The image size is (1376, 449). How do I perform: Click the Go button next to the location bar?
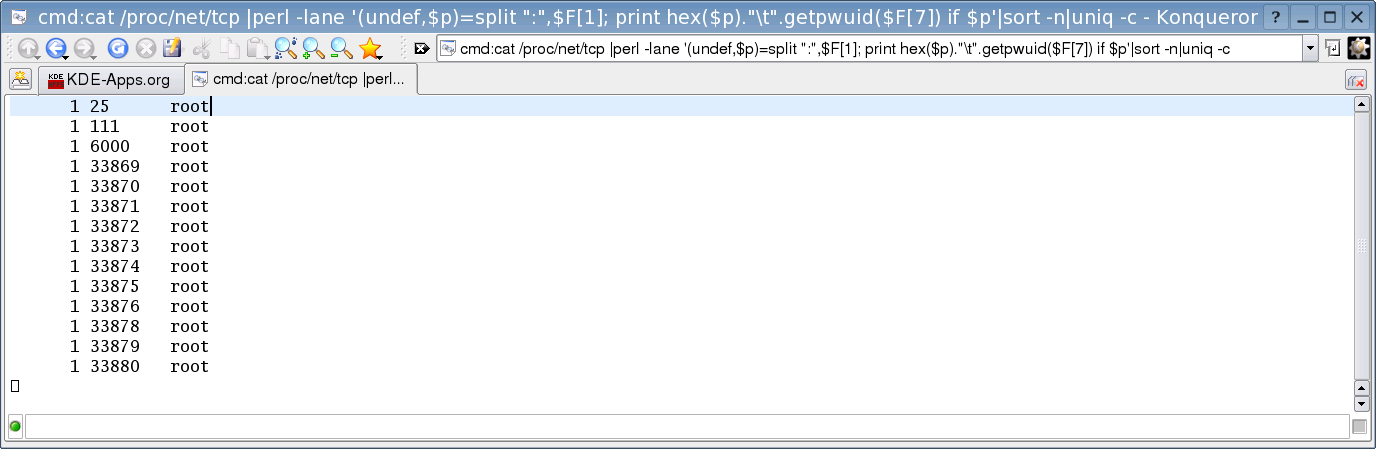1333,48
